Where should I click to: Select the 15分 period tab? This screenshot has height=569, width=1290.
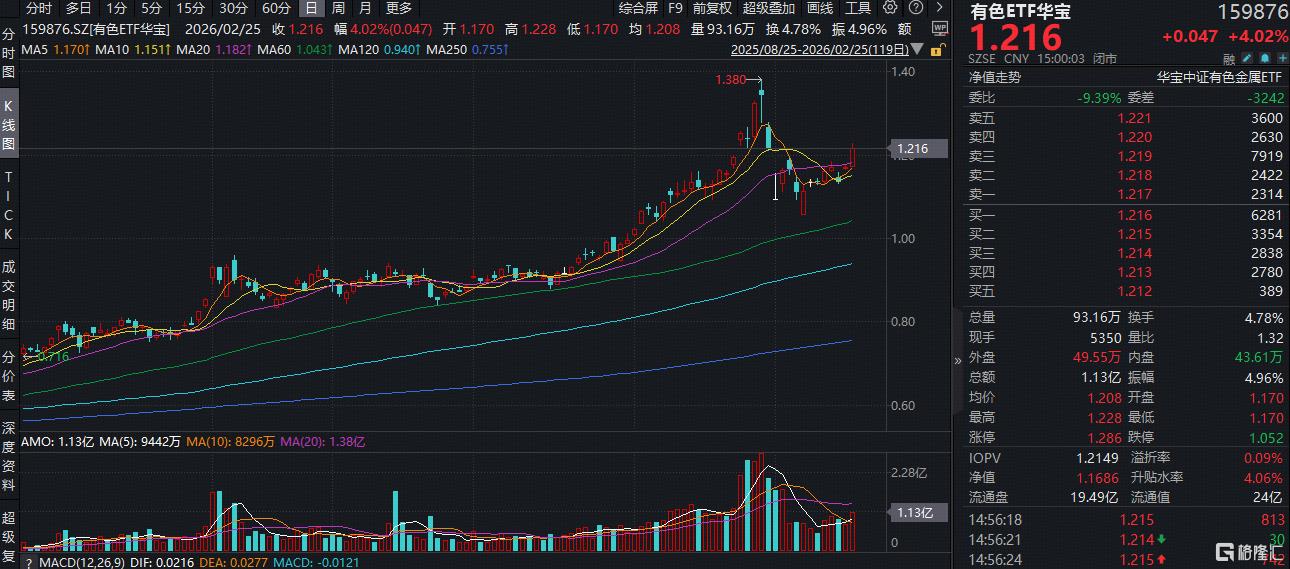[190, 8]
